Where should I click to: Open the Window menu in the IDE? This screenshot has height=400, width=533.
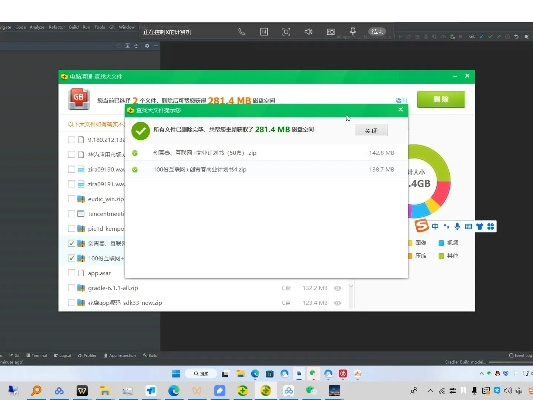point(126,27)
